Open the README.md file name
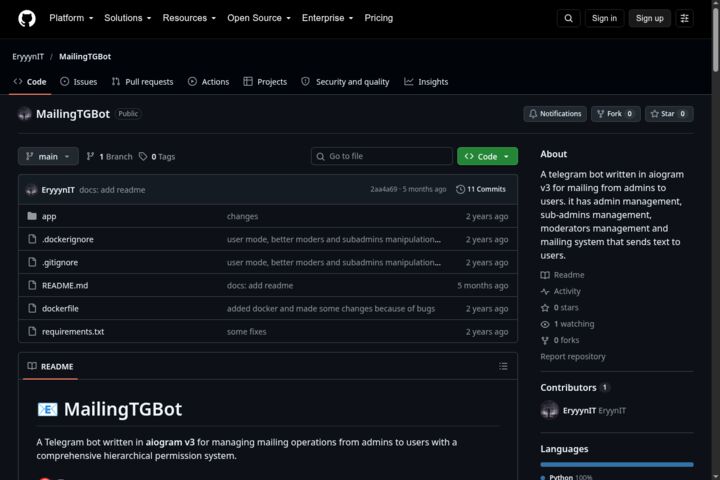 [x=65, y=285]
